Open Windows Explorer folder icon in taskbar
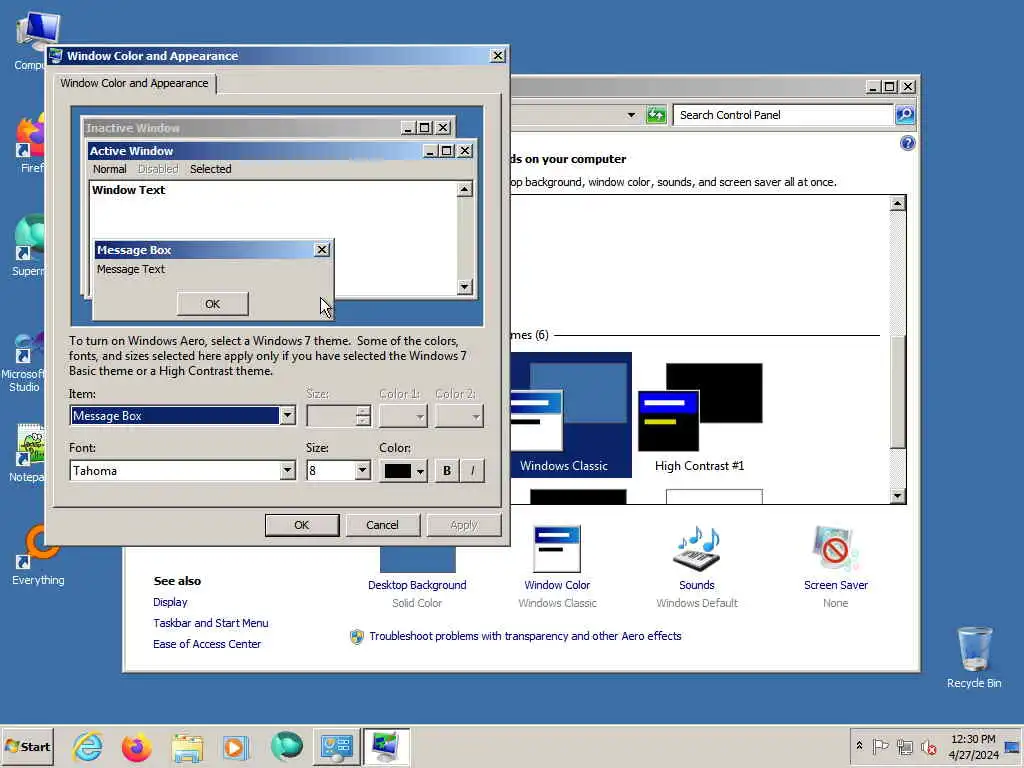This screenshot has height=768, width=1024. (x=187, y=746)
